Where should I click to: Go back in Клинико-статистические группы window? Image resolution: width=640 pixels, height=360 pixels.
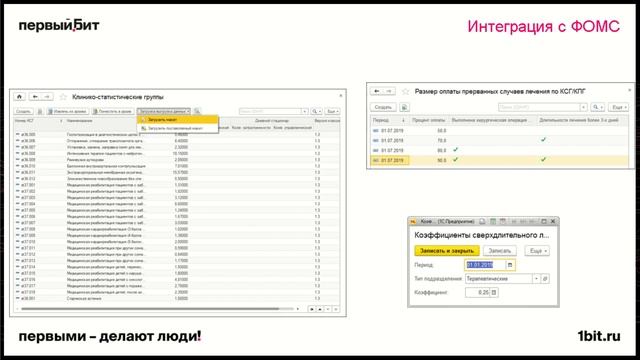pyautogui.click(x=36, y=97)
